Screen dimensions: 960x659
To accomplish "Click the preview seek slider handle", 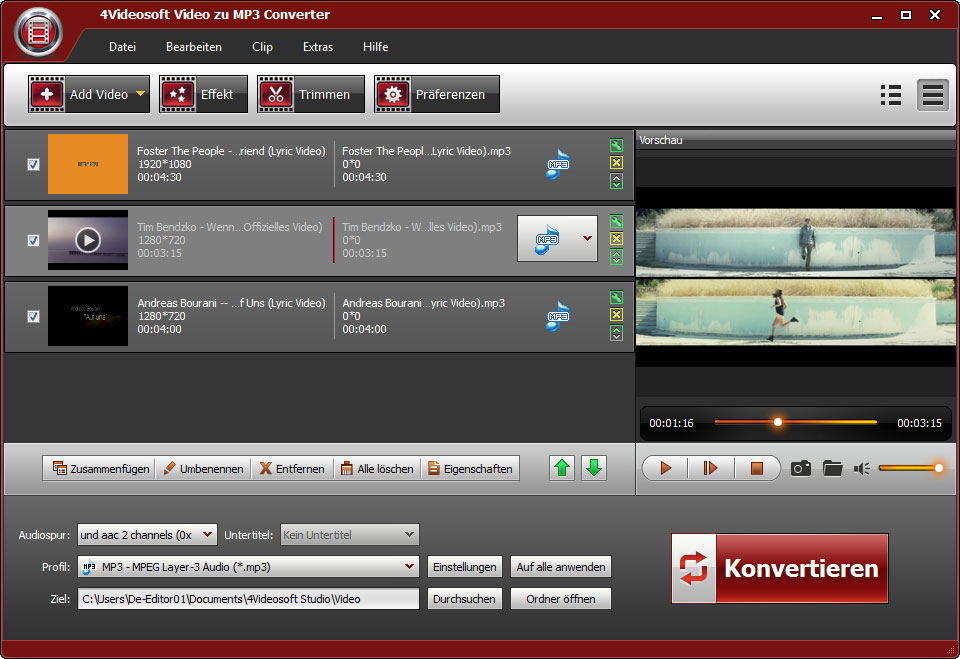I will [x=778, y=422].
